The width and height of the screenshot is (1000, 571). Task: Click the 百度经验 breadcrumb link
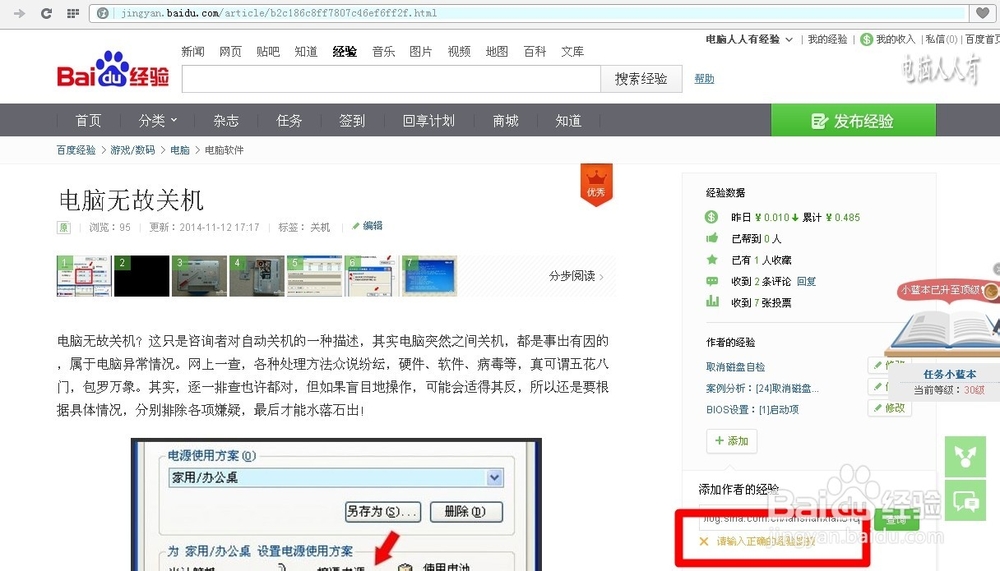76,150
